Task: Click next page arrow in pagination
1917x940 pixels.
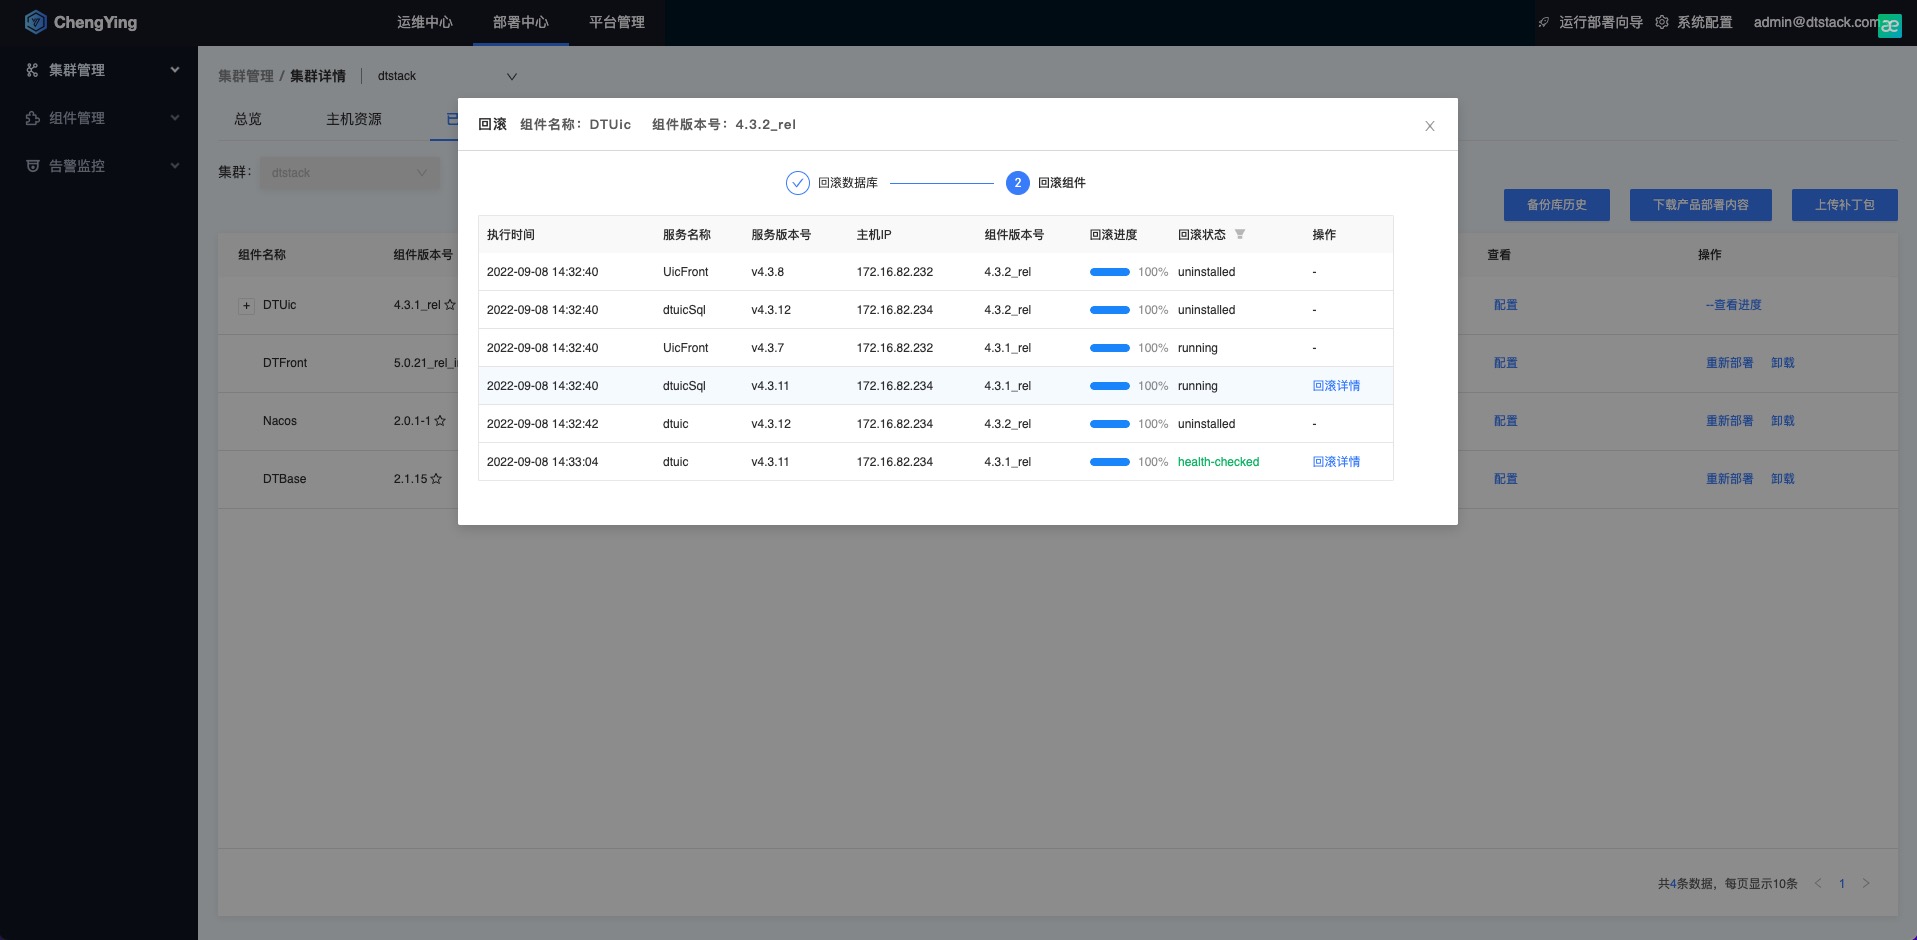Action: (x=1866, y=883)
